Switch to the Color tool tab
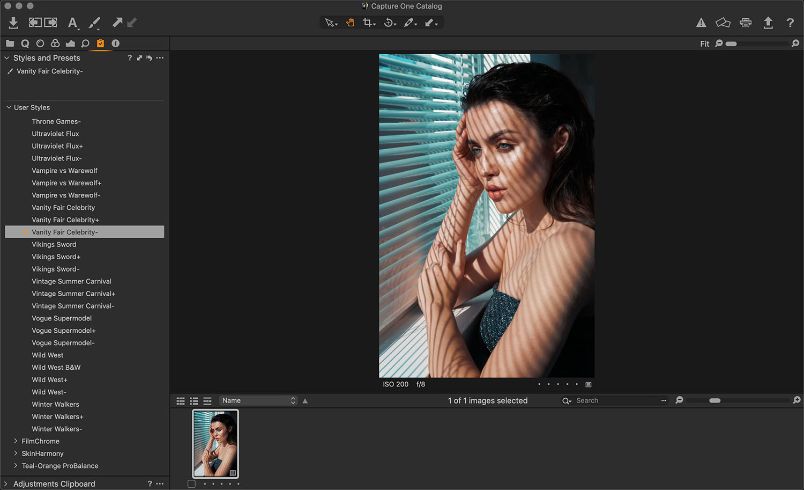The height and width of the screenshot is (490, 804). pyautogui.click(x=55, y=44)
